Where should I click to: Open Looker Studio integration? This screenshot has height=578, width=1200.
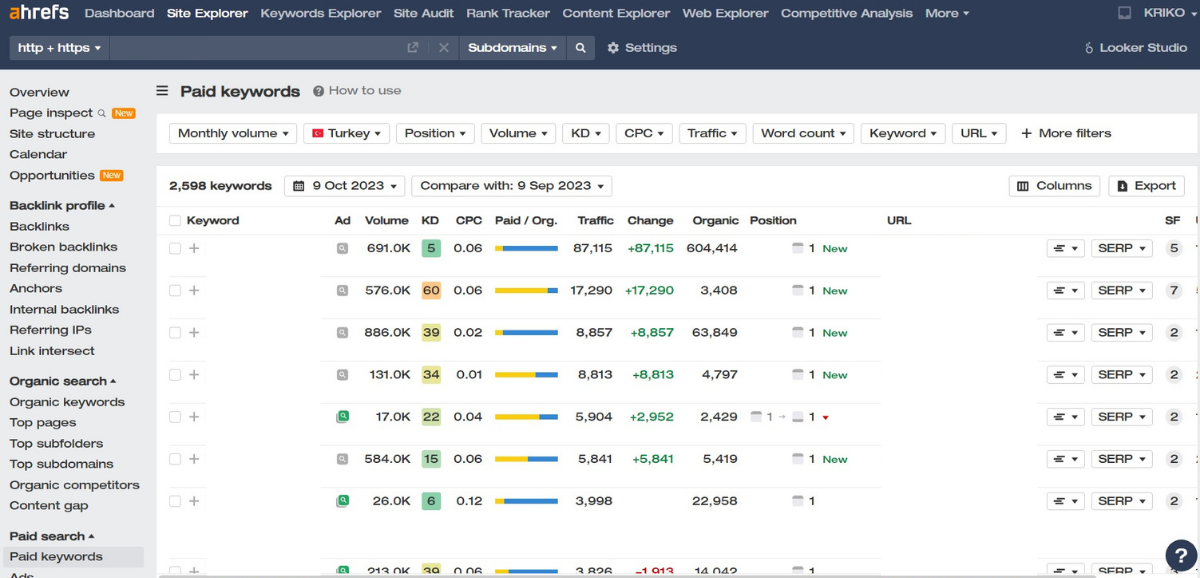coord(1136,48)
